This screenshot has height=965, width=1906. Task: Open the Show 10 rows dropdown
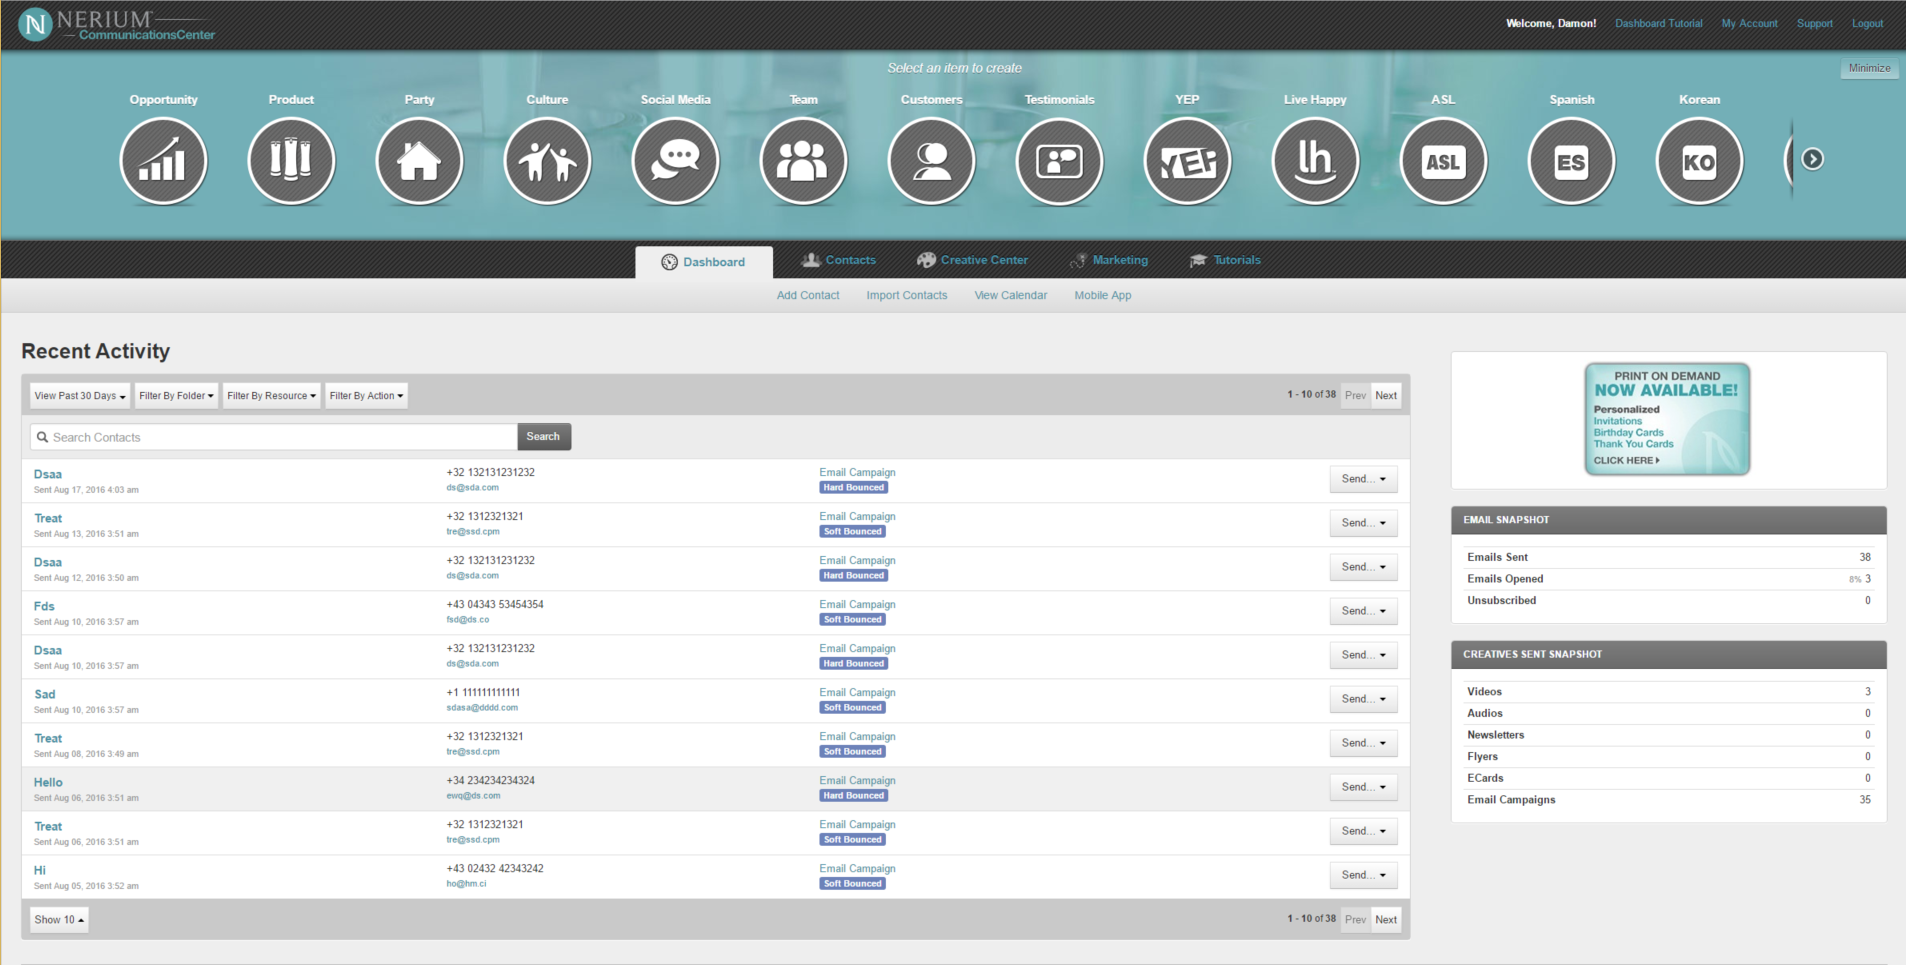pos(59,920)
